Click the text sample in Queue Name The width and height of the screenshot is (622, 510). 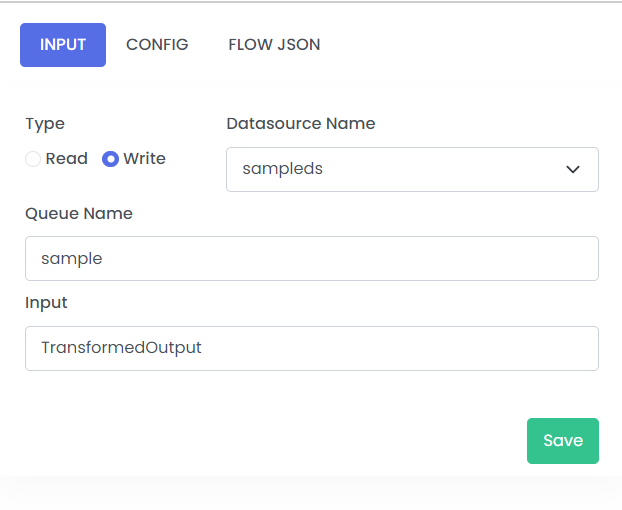[x=72, y=259]
